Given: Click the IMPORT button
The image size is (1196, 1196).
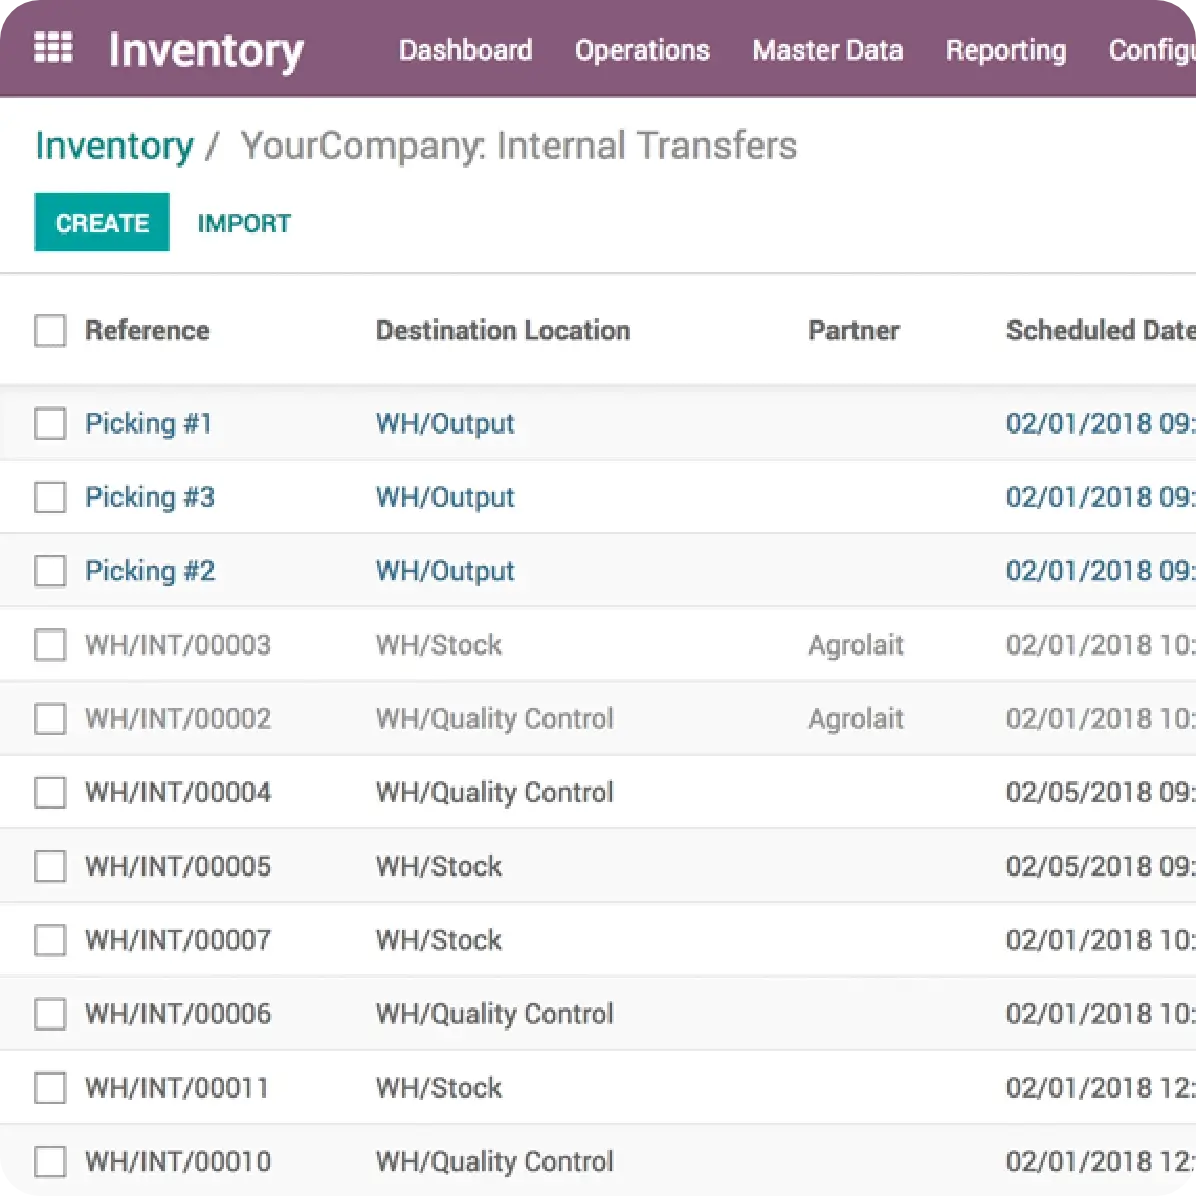Looking at the screenshot, I should pos(244,223).
